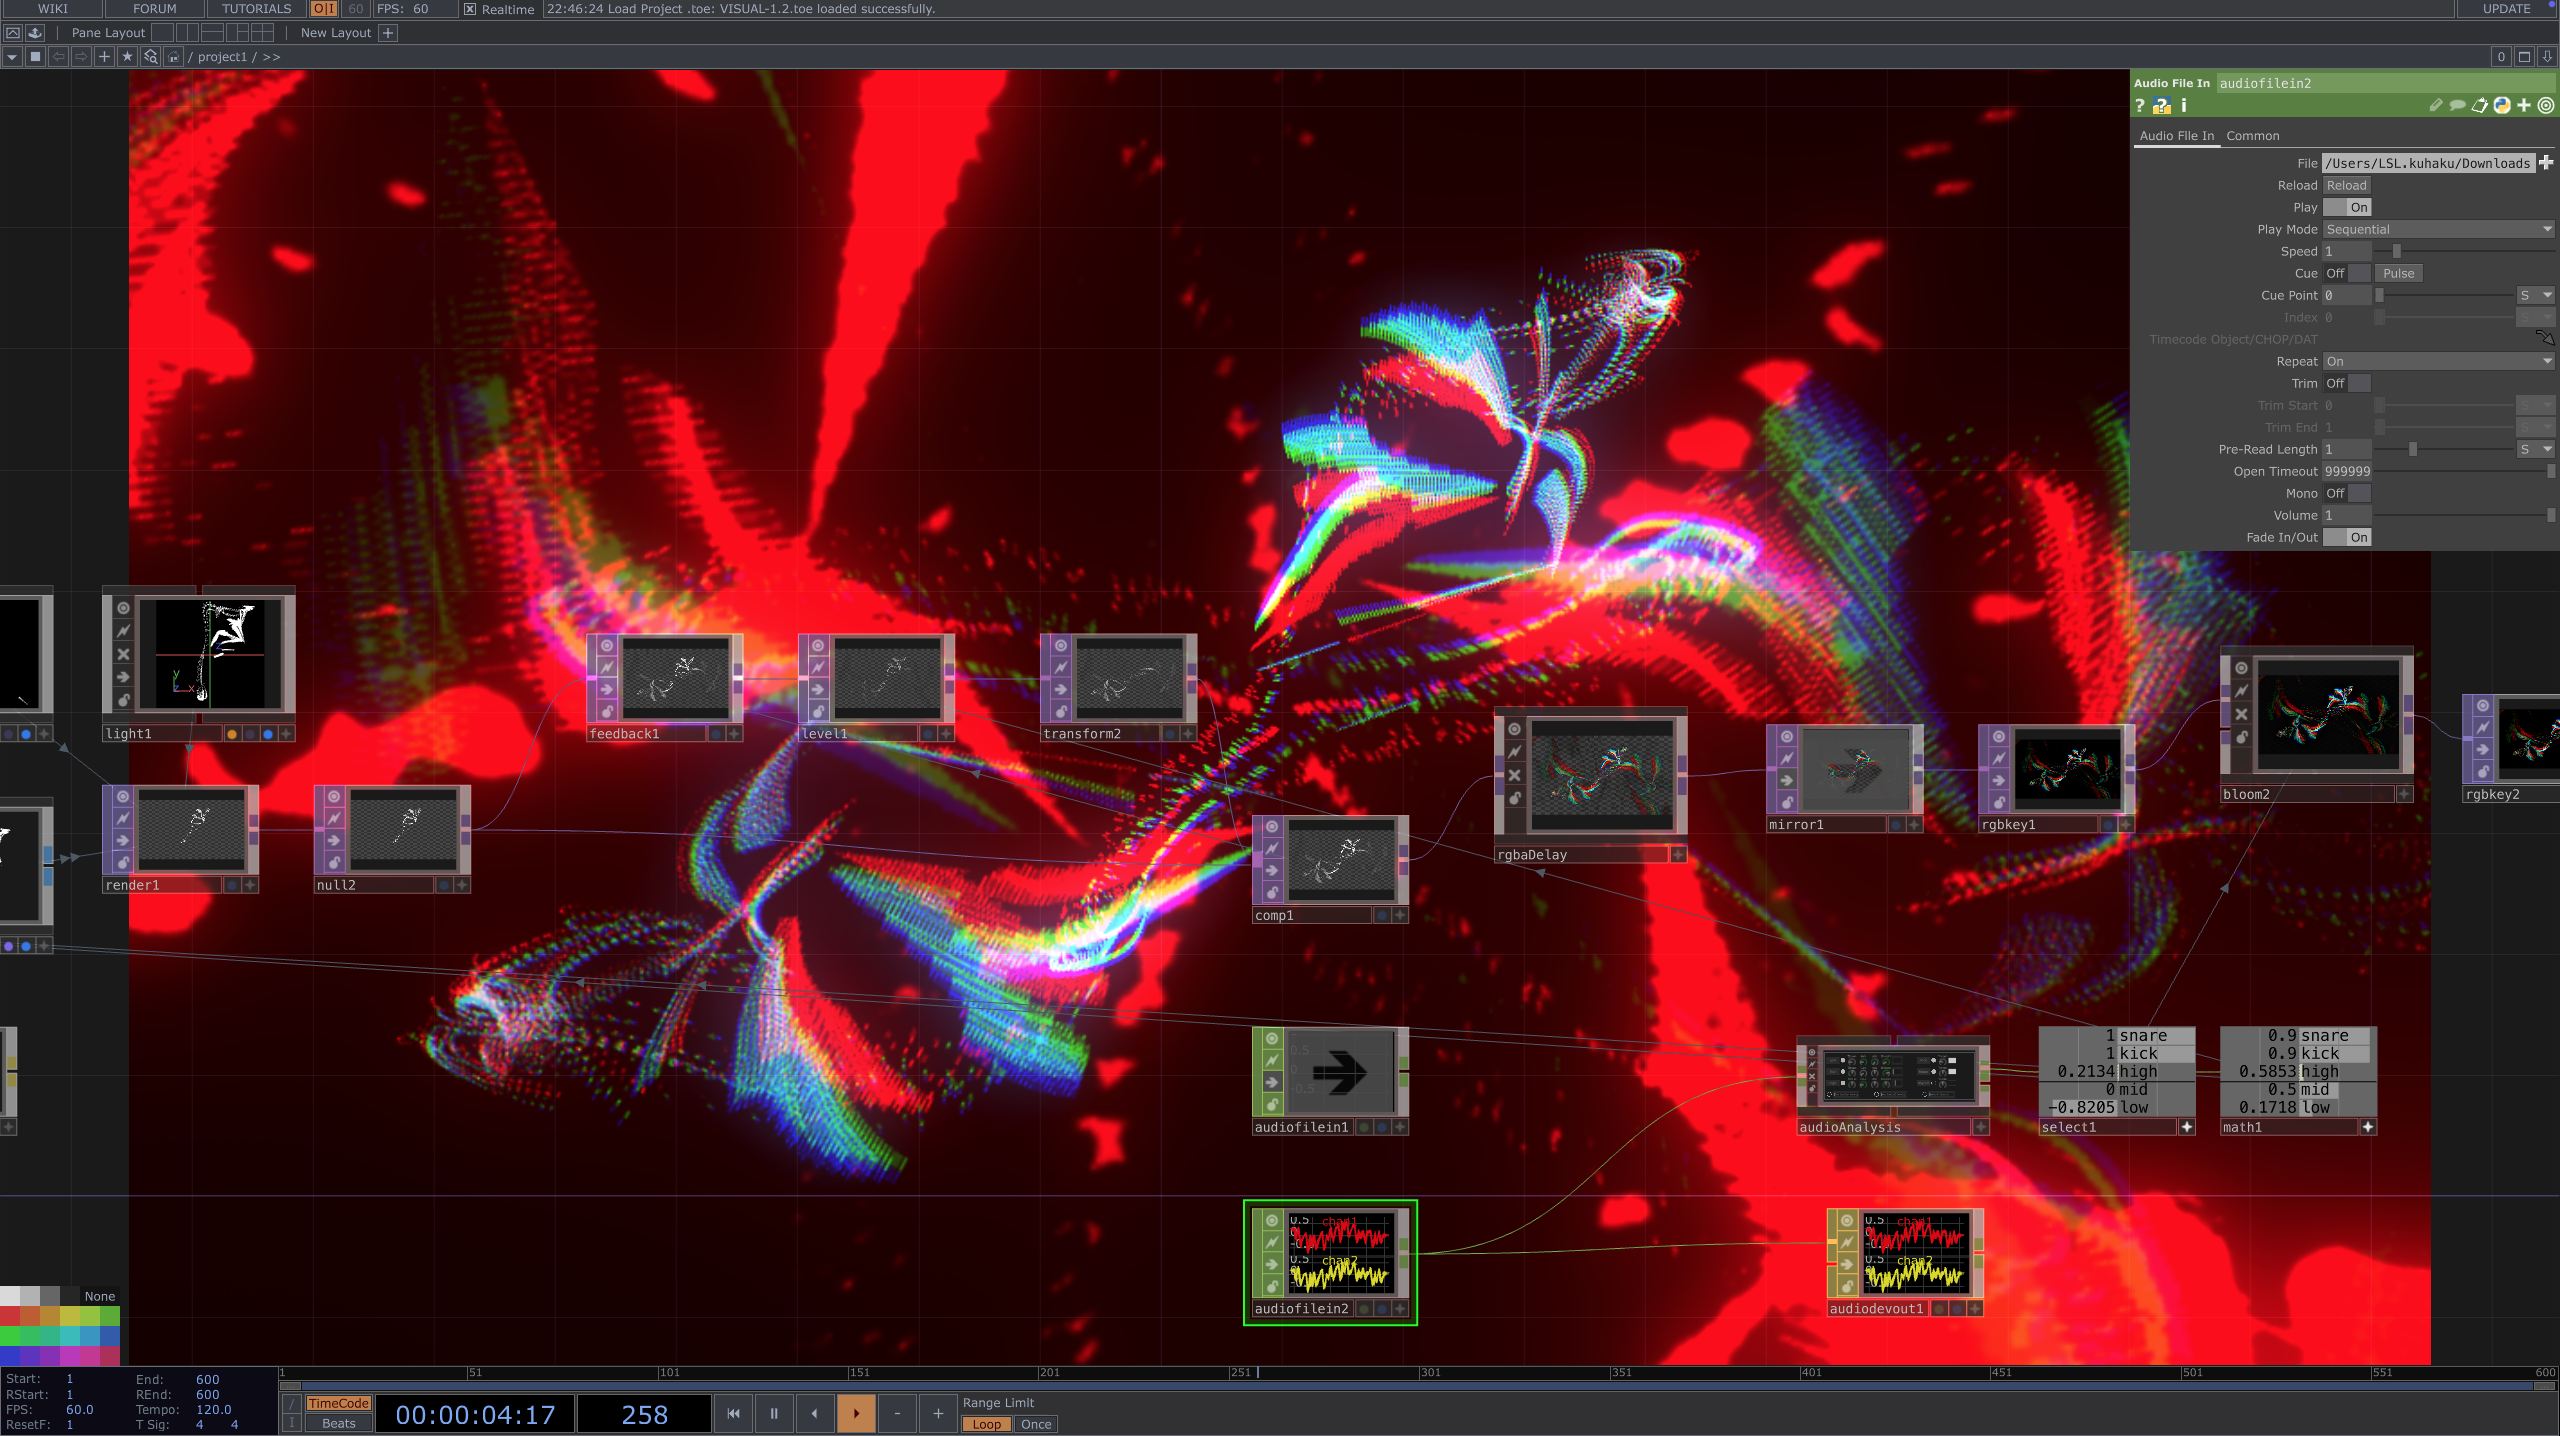Click the pencil edit icon in parameter panel
Image resolution: width=2560 pixels, height=1436 pixels.
coord(2436,106)
